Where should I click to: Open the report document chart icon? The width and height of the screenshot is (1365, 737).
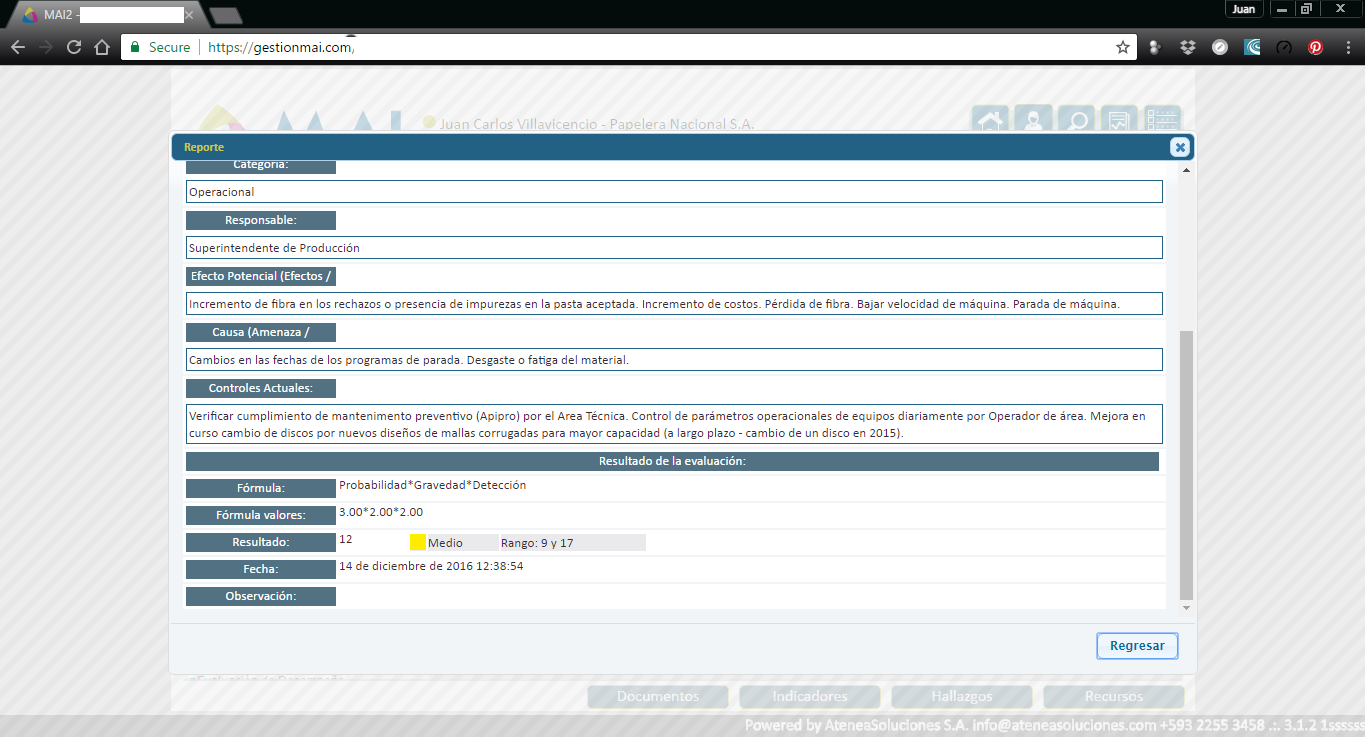coord(1119,121)
